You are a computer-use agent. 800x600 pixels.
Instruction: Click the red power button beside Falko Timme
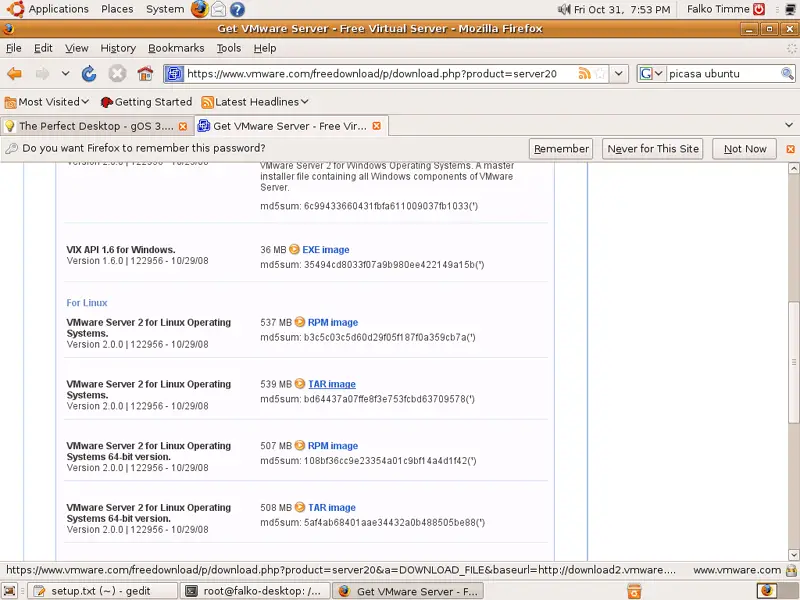(759, 9)
